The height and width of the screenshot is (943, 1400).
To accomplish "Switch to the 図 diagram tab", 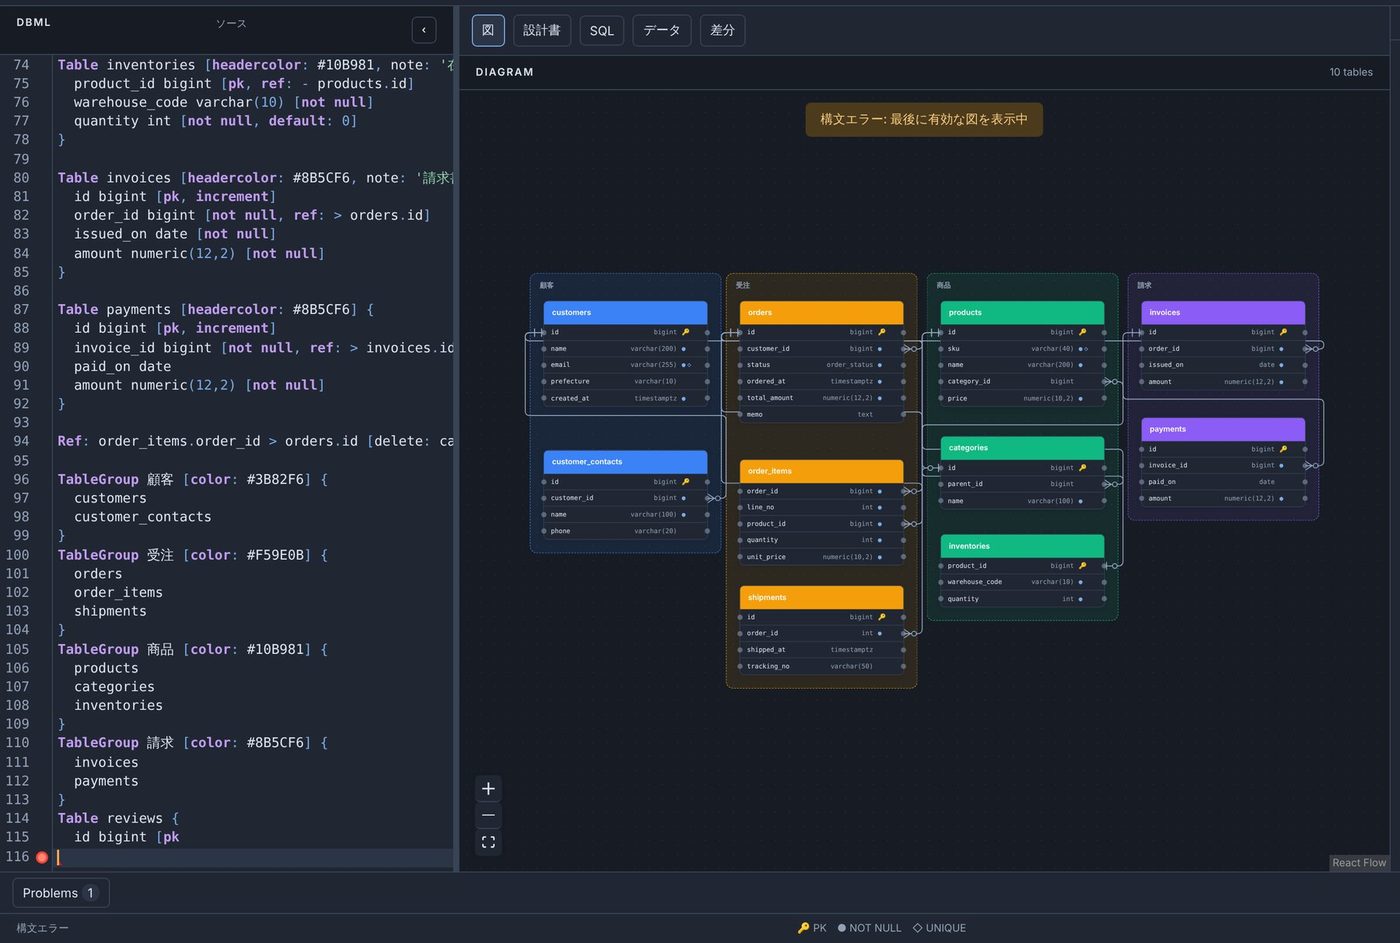I will (488, 30).
